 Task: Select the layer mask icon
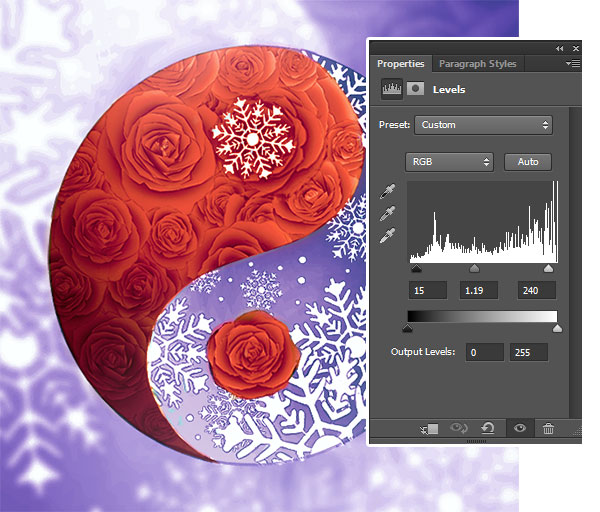[415, 89]
